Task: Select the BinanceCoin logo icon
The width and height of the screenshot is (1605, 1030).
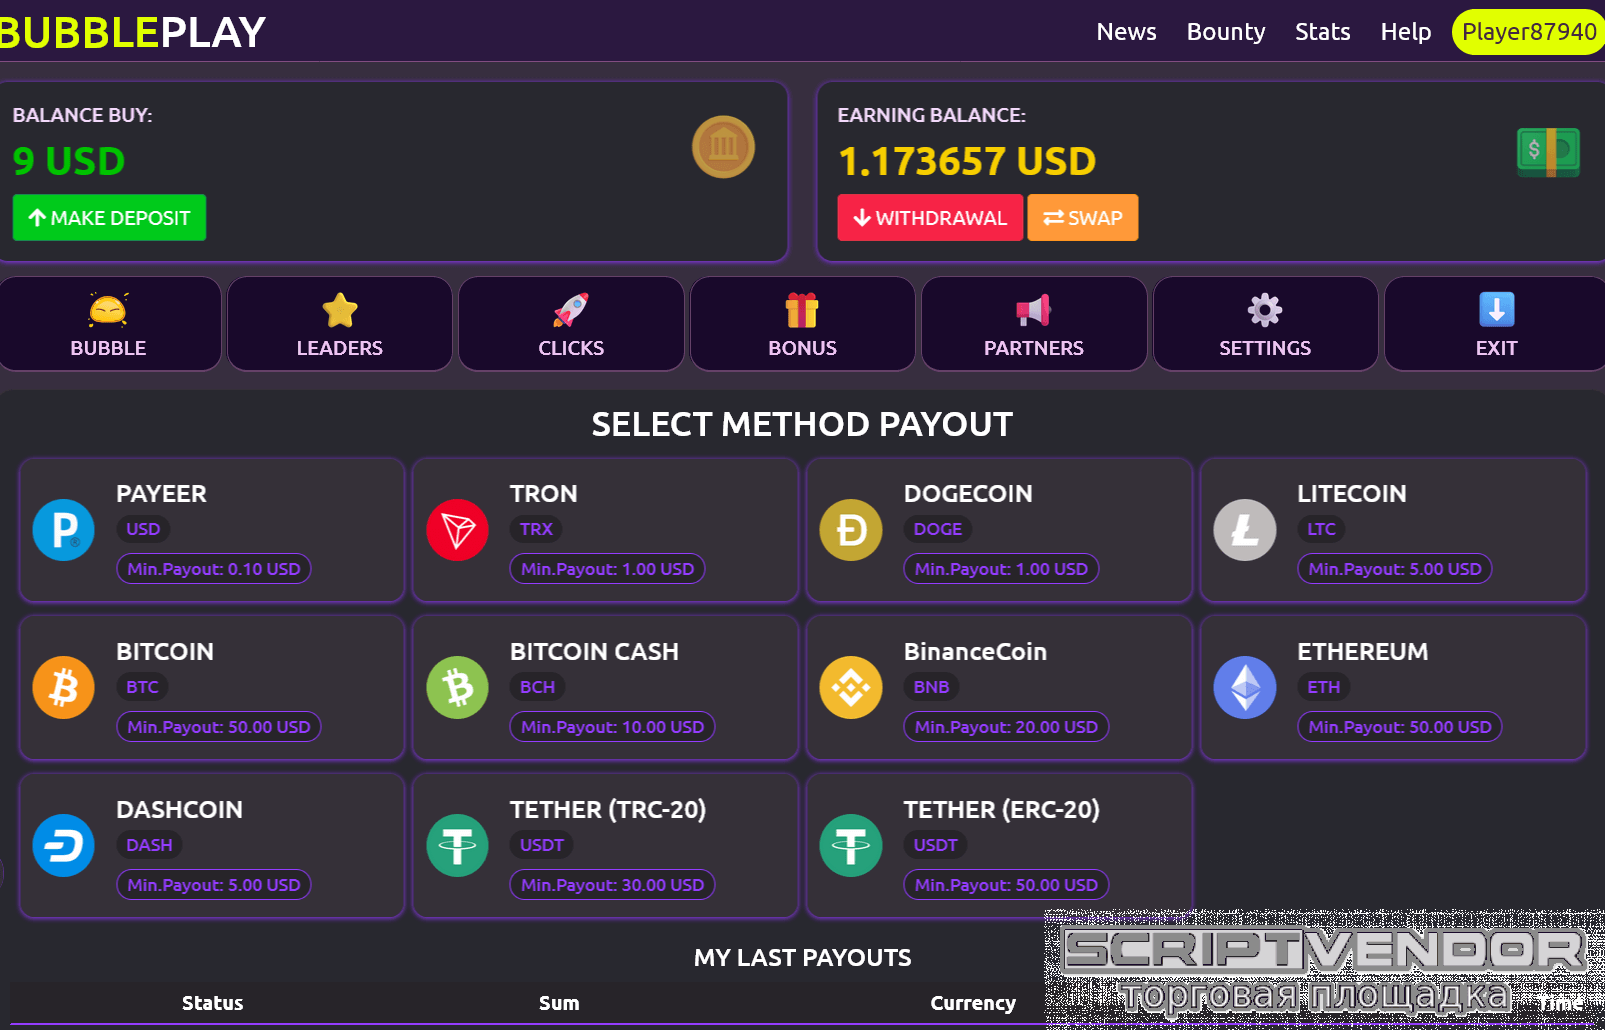Action: [851, 688]
